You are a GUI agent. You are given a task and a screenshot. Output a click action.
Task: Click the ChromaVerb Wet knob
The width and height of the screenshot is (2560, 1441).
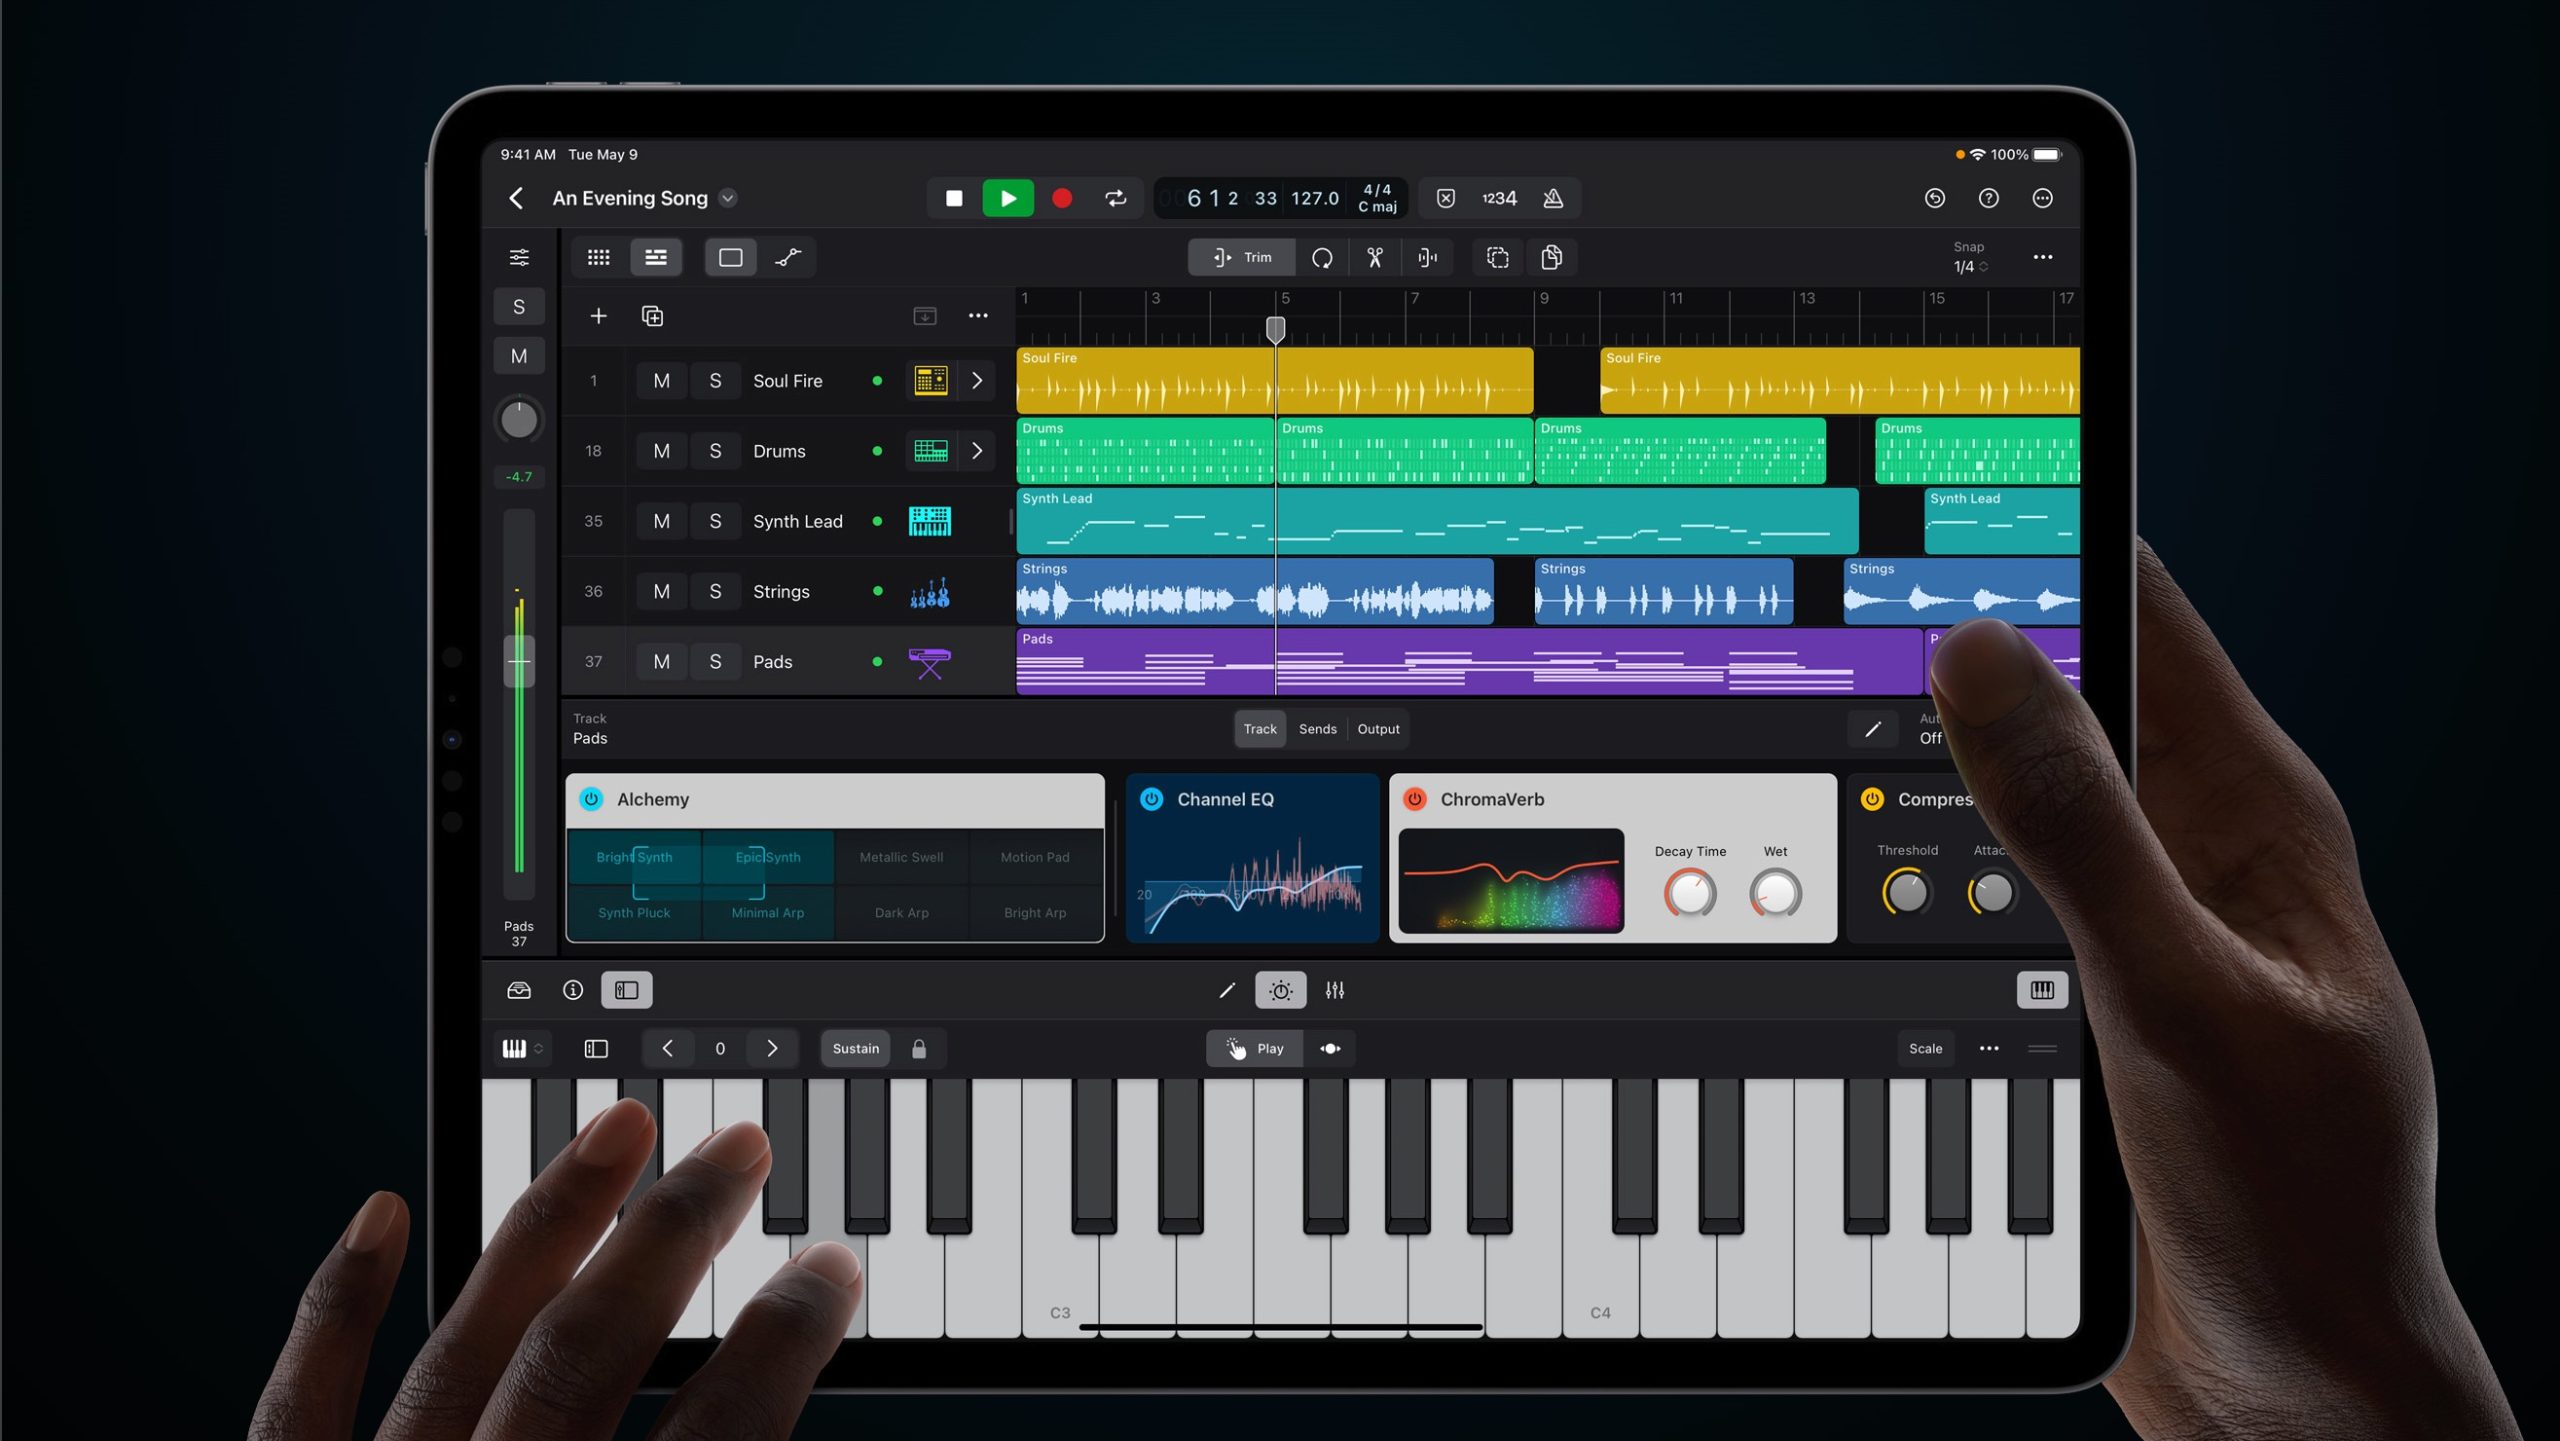pyautogui.click(x=1775, y=893)
